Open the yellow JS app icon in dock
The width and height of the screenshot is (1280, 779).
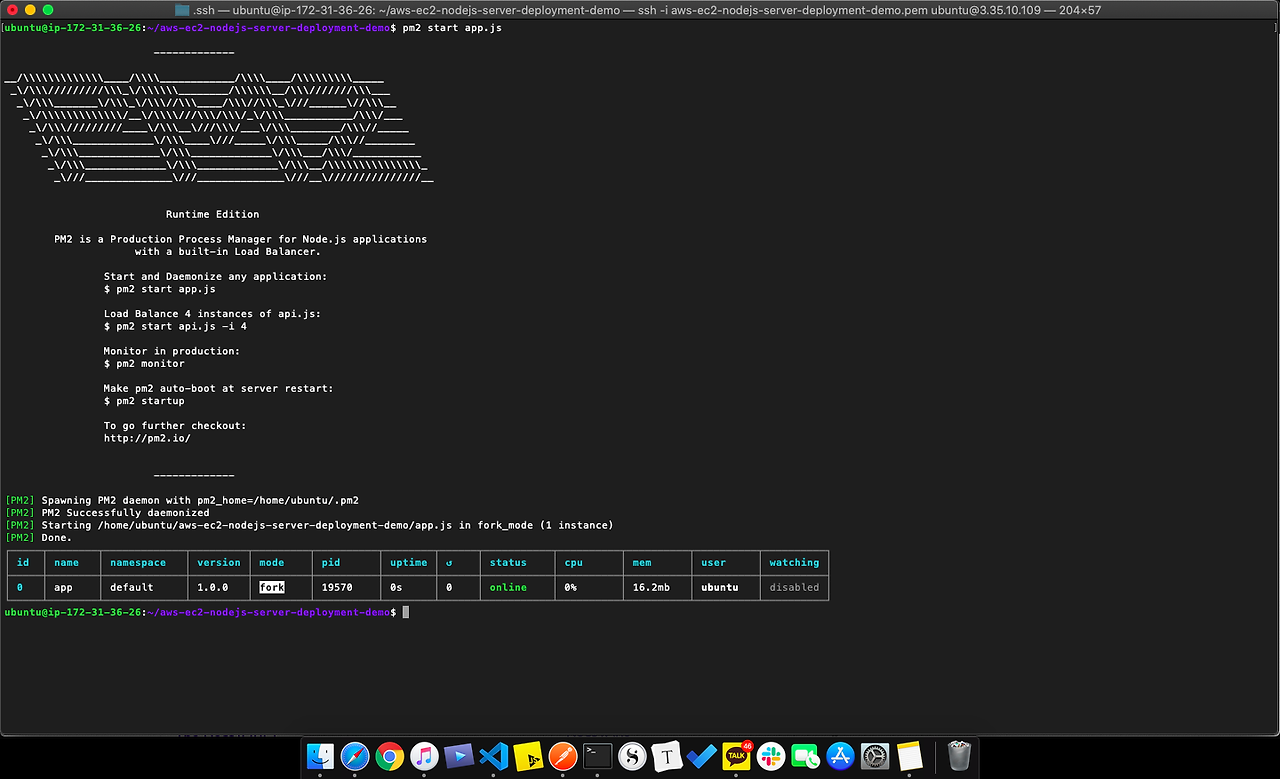[x=528, y=756]
